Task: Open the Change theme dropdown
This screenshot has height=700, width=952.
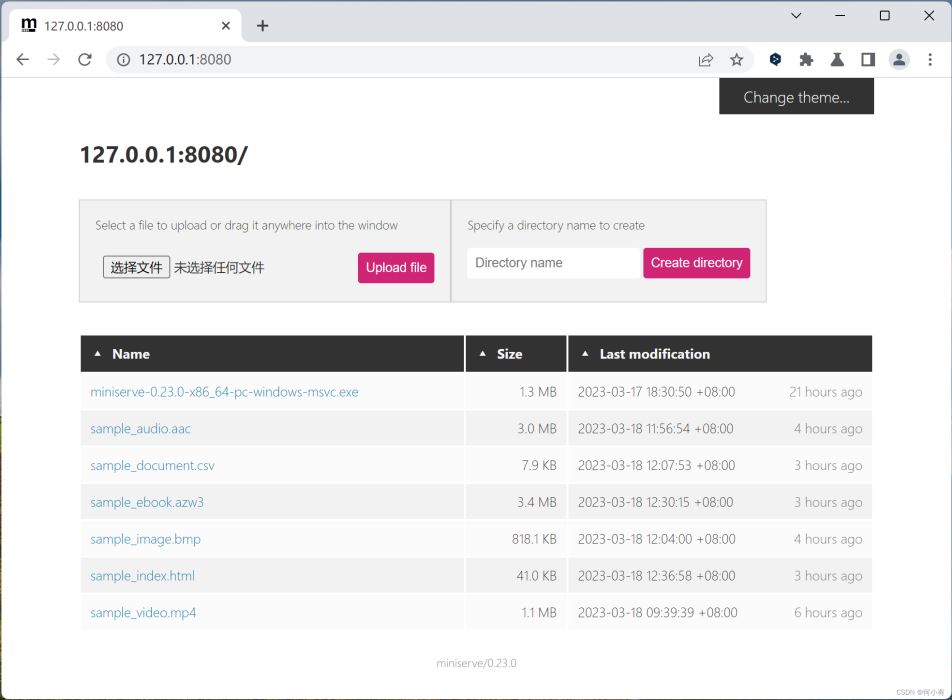Action: click(x=796, y=97)
